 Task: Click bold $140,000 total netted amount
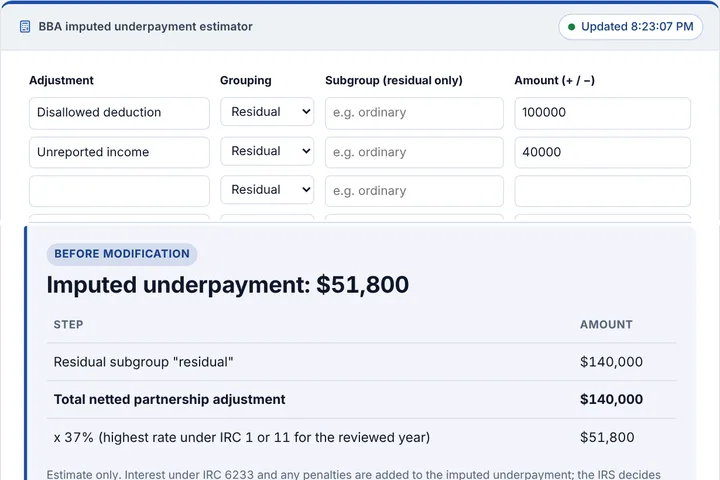pyautogui.click(x=611, y=400)
